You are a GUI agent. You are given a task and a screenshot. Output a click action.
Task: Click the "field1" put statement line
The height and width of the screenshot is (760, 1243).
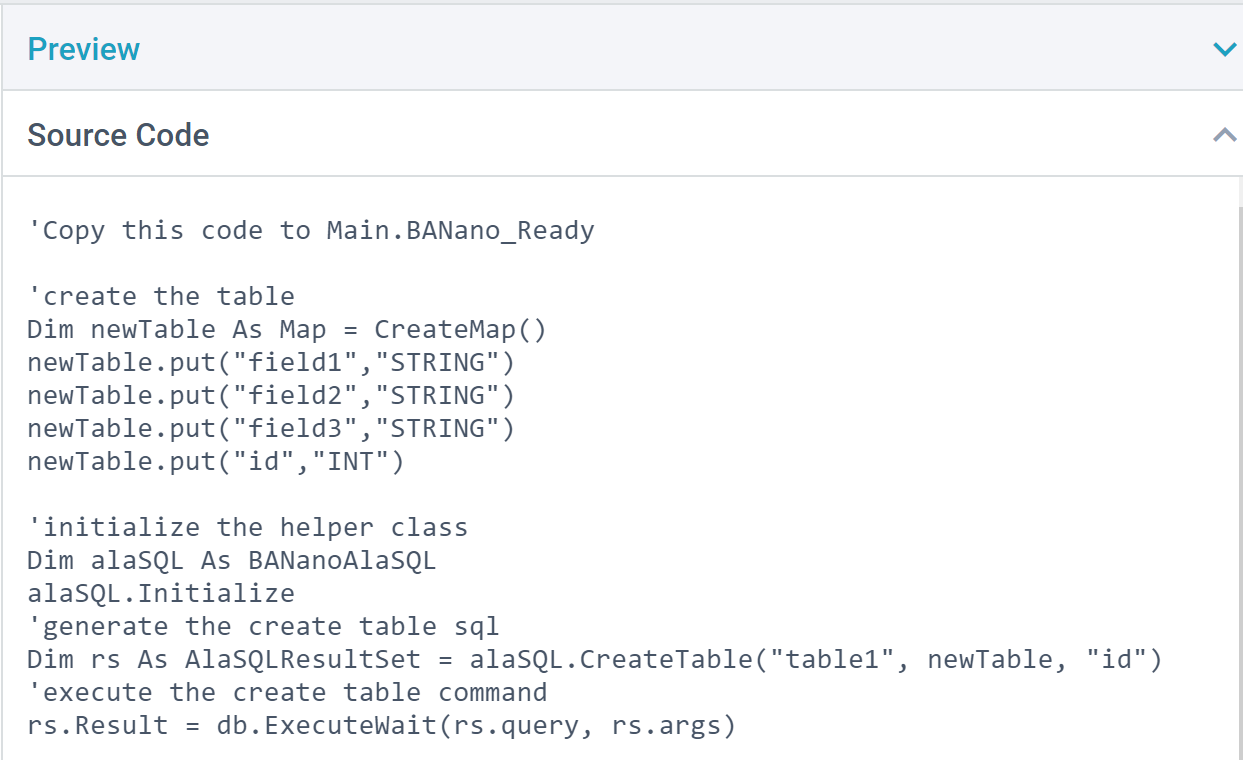(x=270, y=363)
